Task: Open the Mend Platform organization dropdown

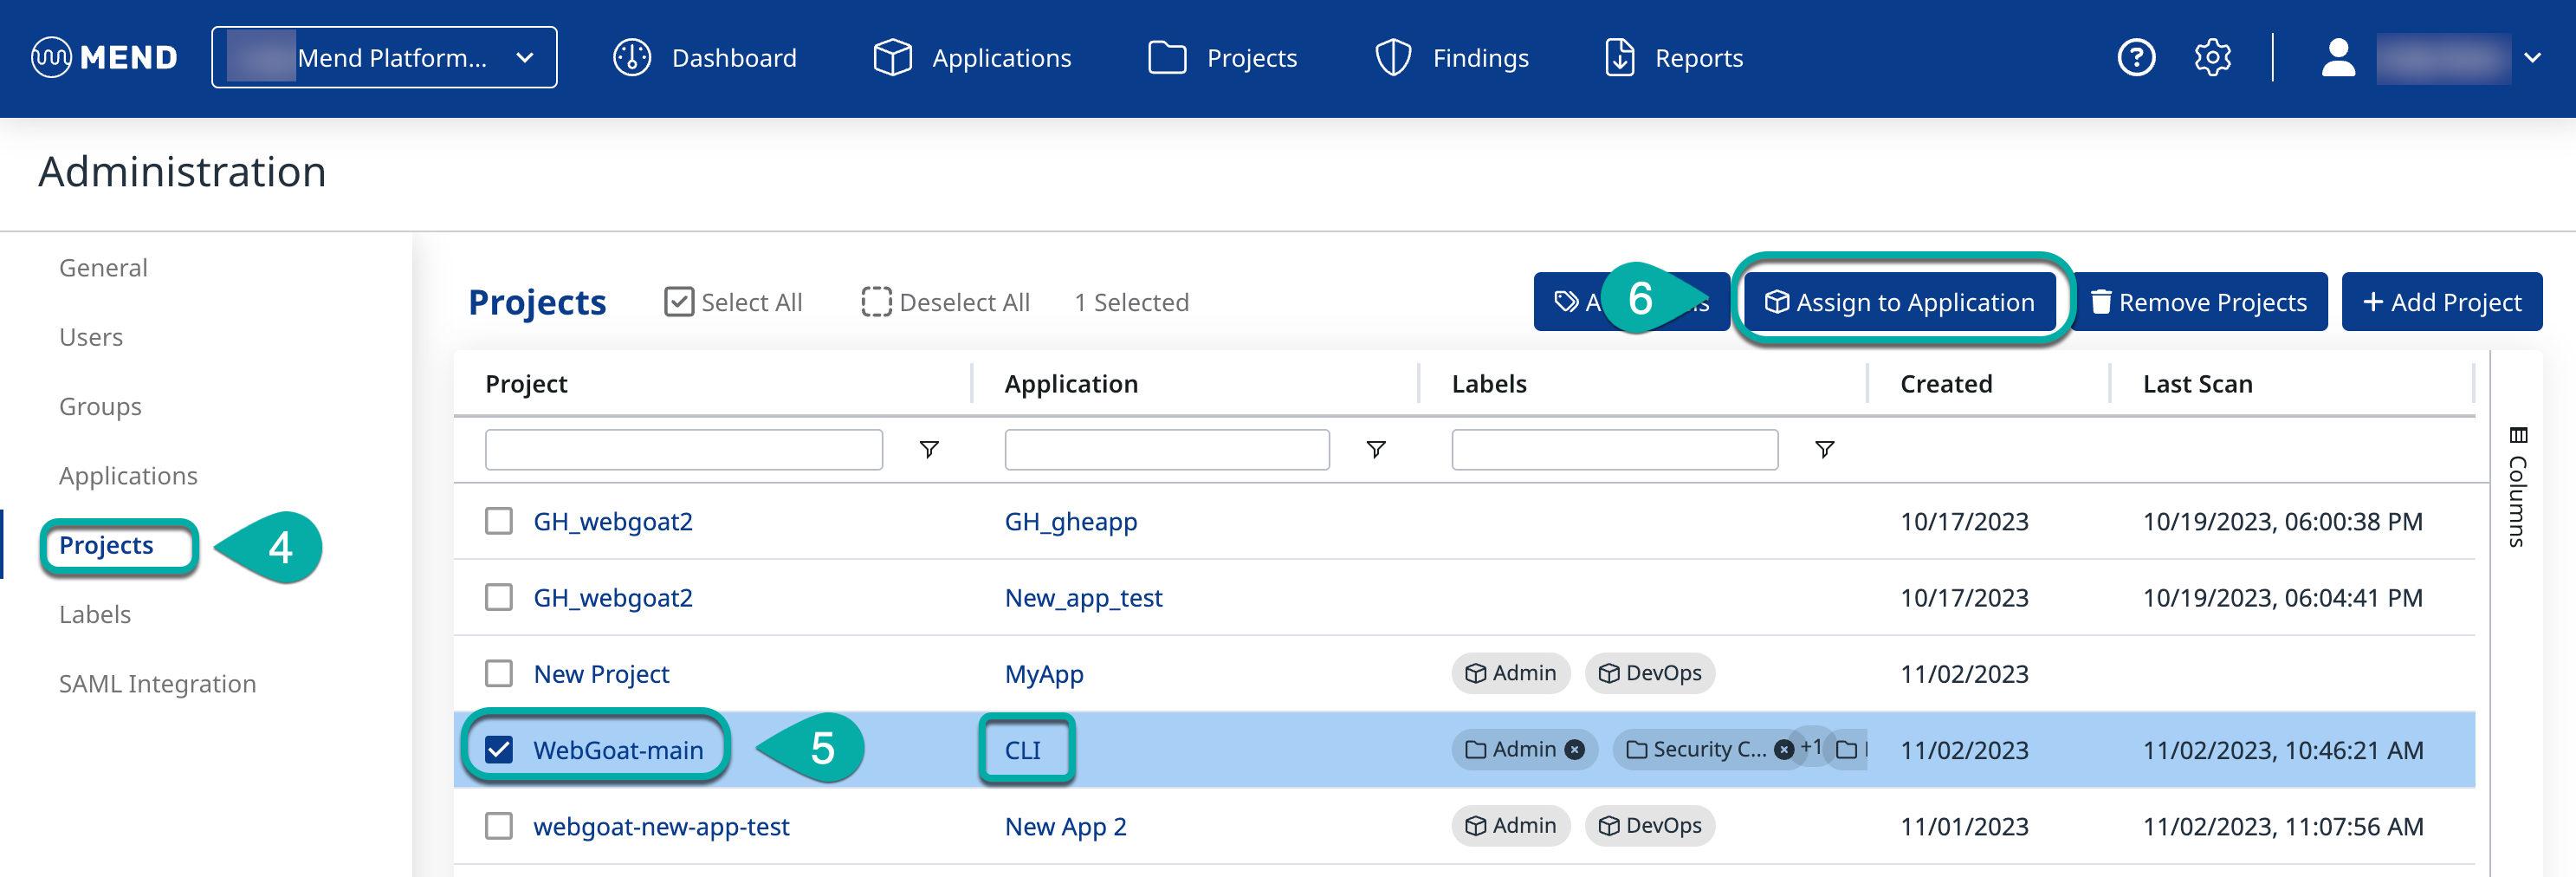Action: click(384, 58)
